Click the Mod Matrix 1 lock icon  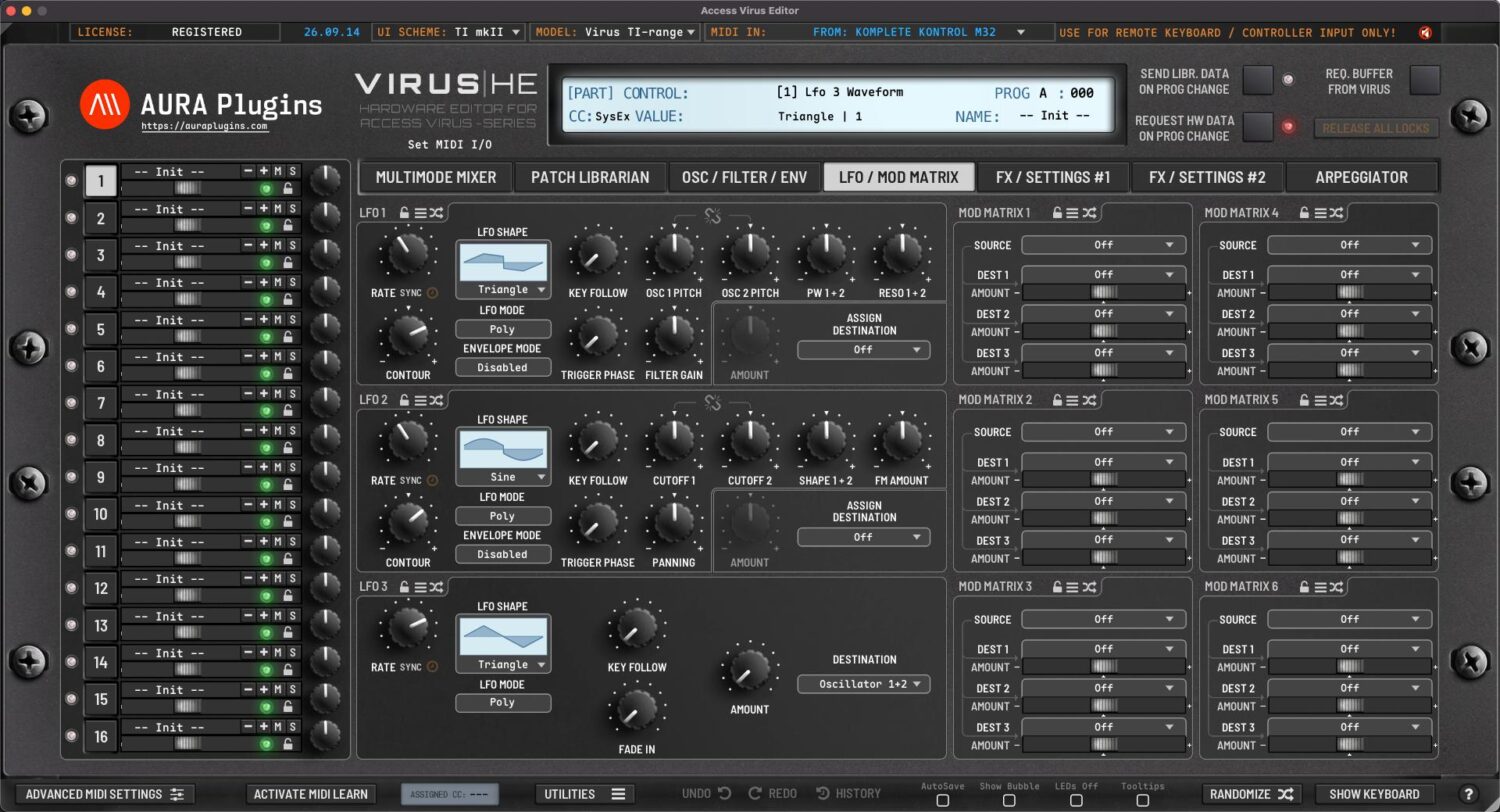[1056, 213]
